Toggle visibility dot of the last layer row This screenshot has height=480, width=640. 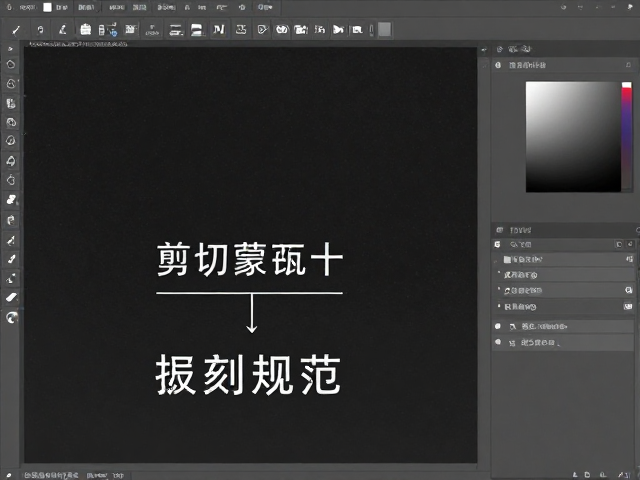[x=498, y=342]
